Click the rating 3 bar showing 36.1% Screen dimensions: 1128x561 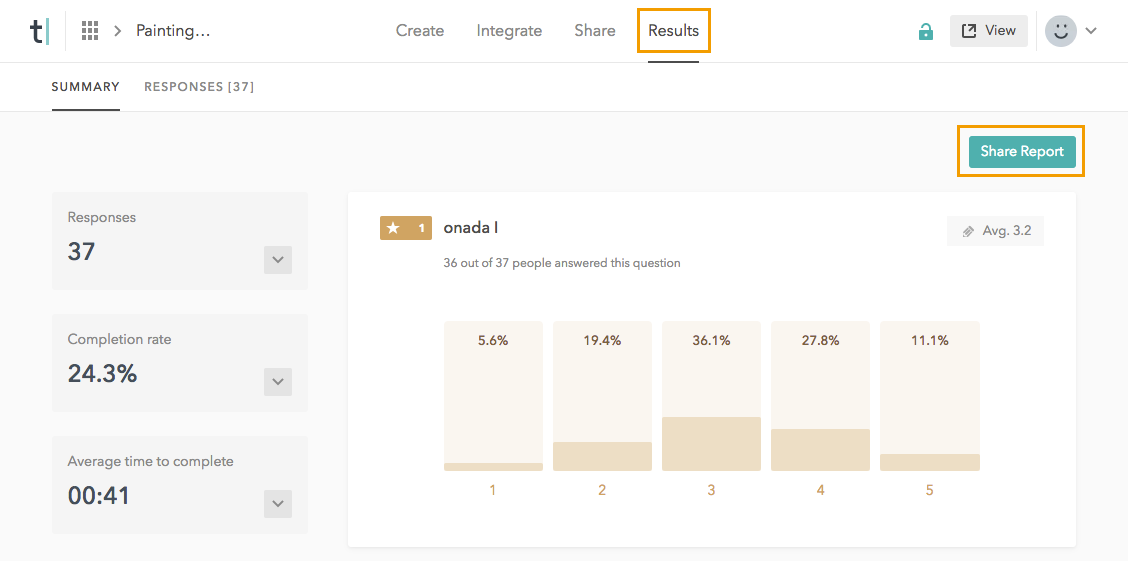tap(711, 396)
